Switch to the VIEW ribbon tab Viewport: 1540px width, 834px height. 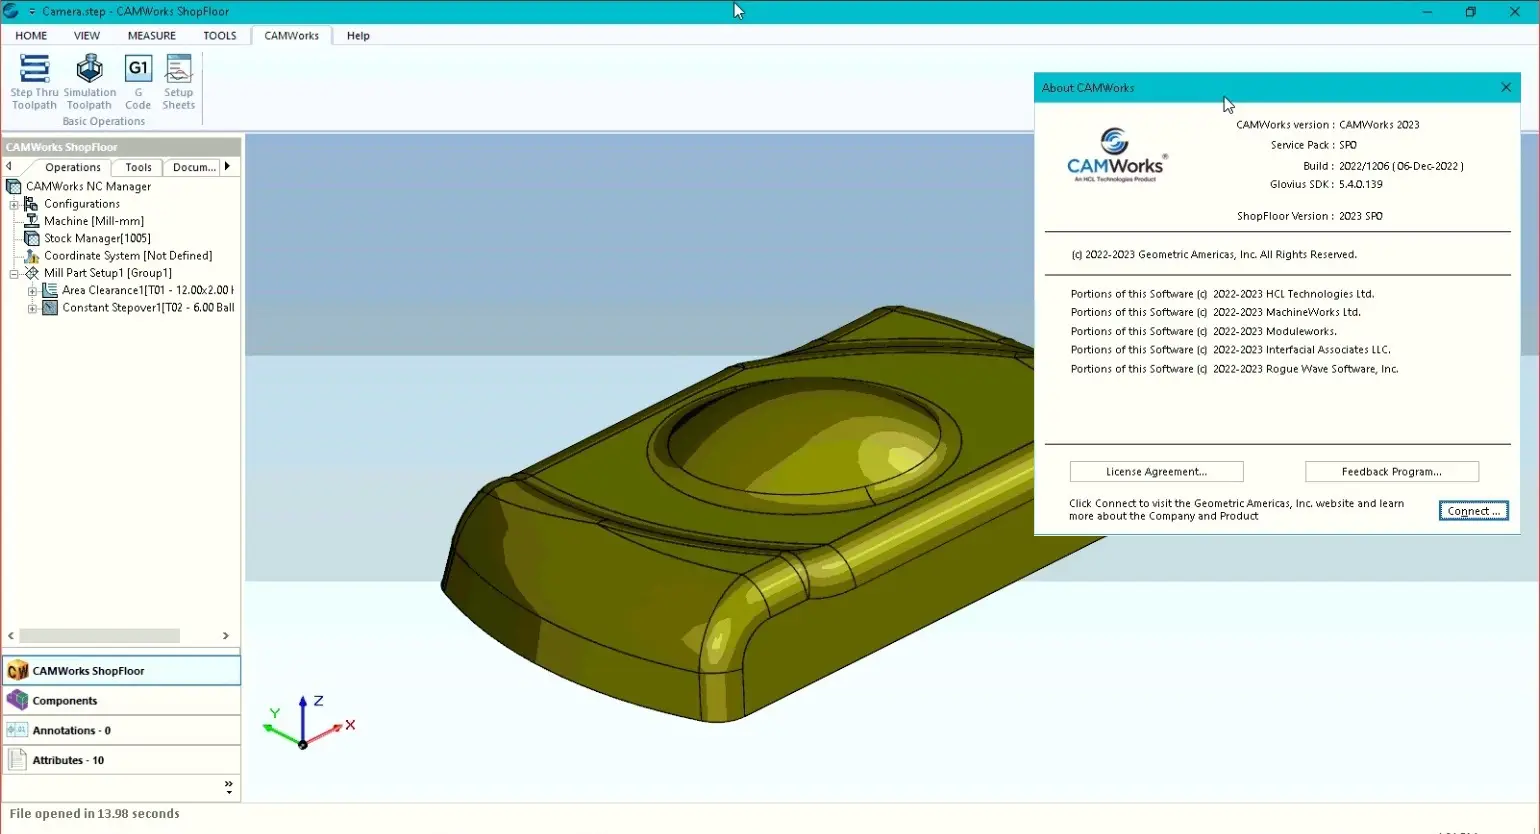87,35
